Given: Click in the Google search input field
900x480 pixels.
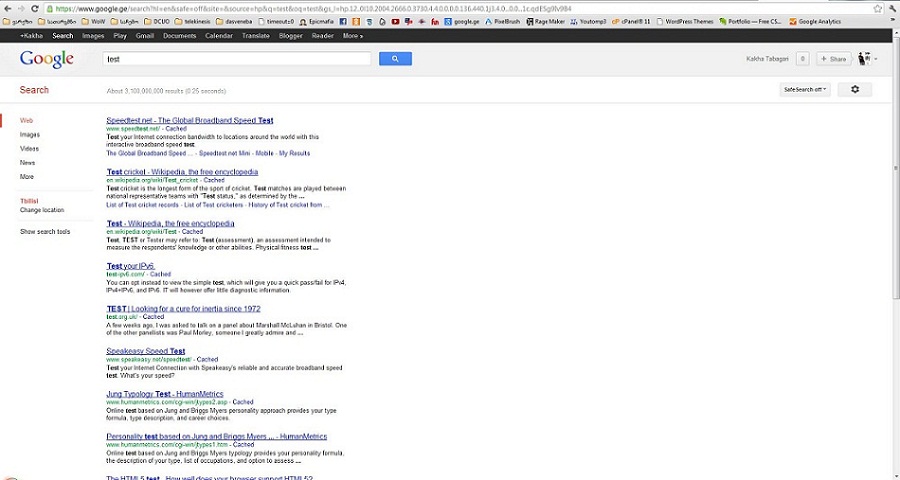Looking at the screenshot, I should [237, 59].
